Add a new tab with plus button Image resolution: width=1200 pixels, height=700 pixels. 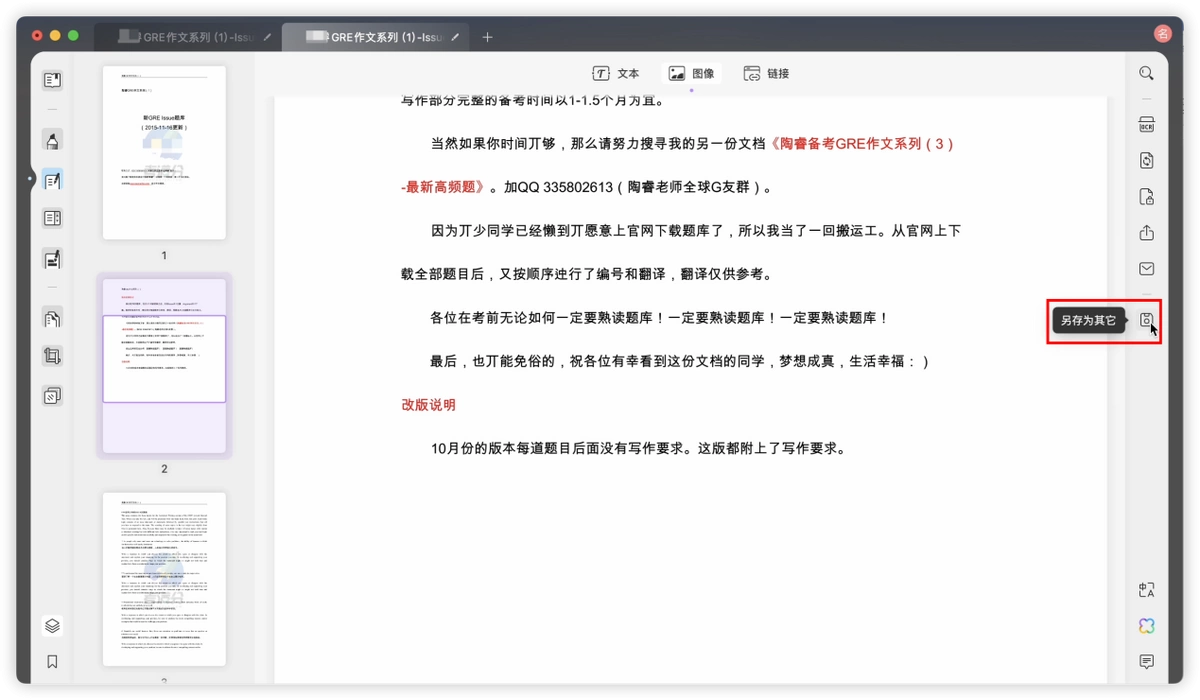pos(487,37)
